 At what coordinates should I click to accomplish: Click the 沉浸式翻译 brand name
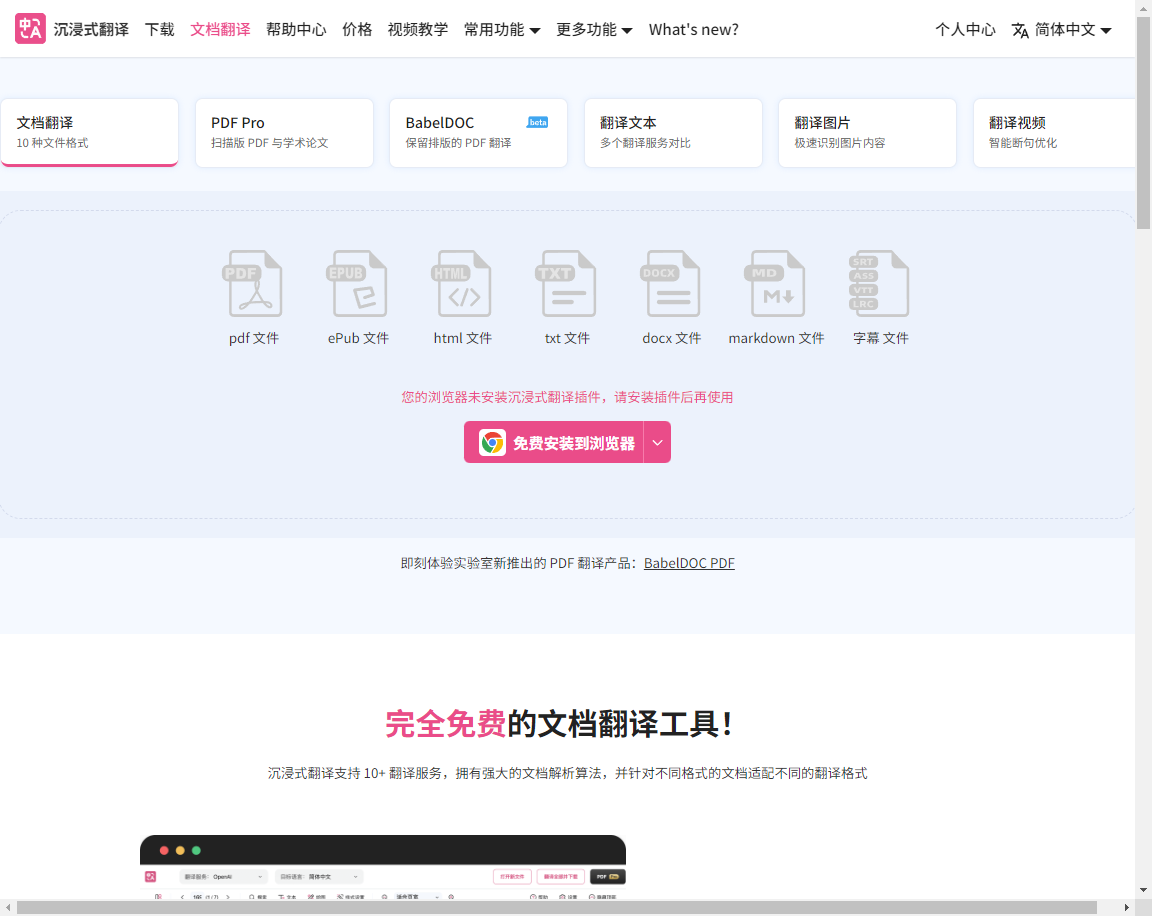[91, 29]
